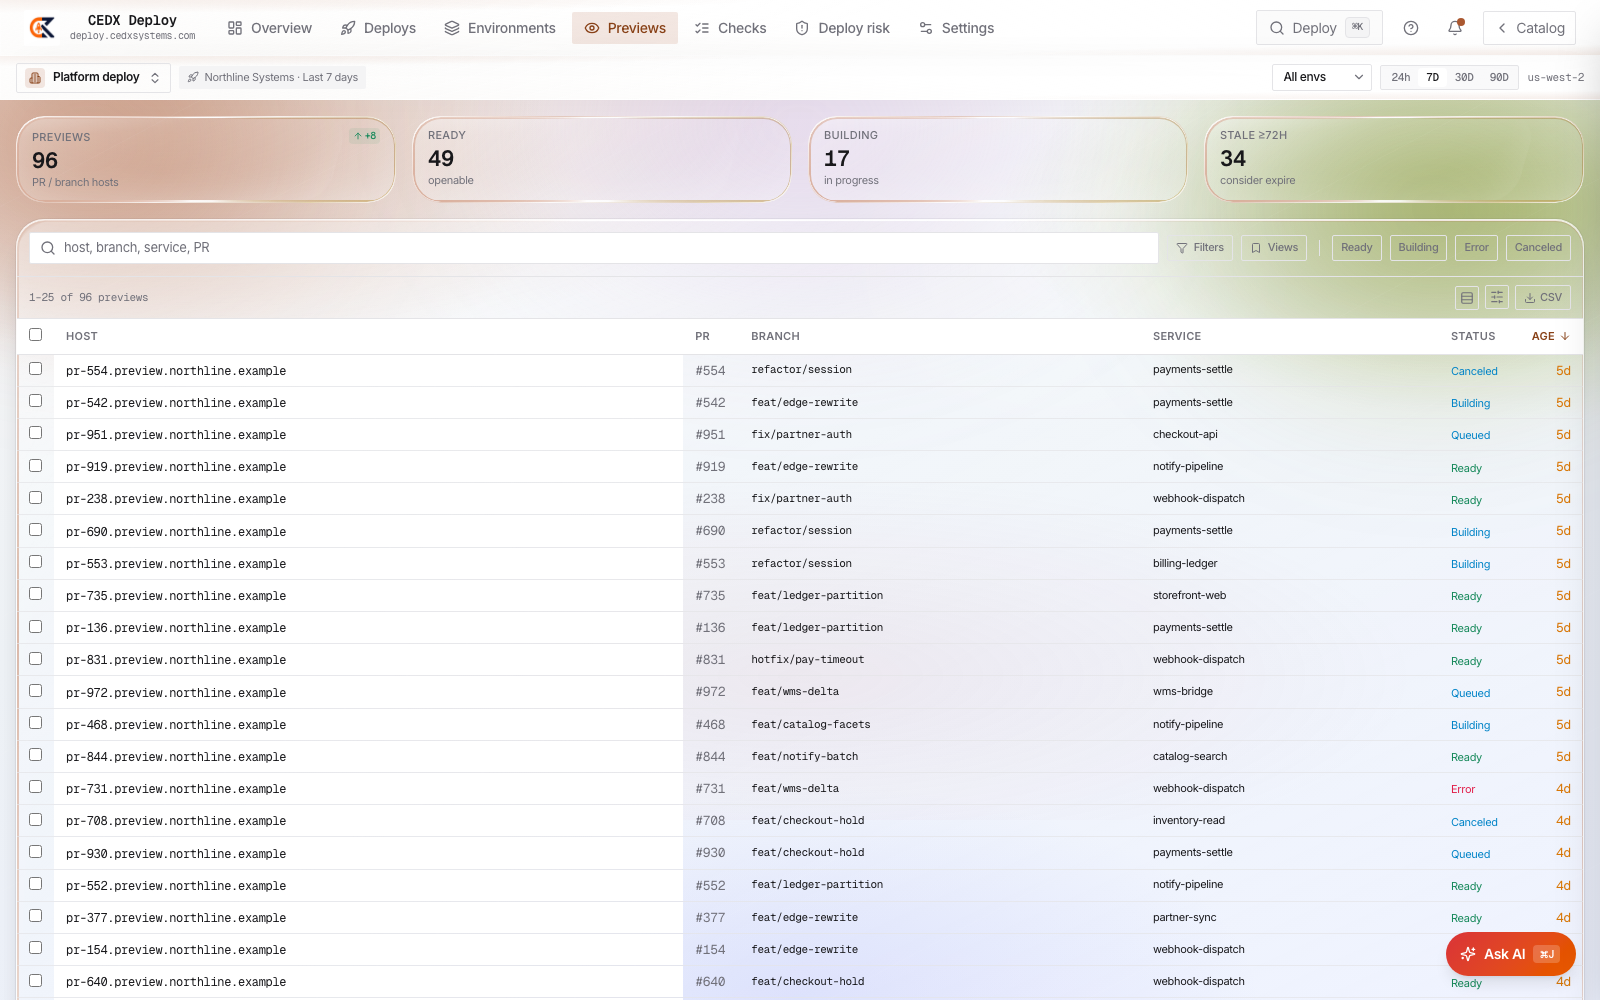Click the Platform deploy project avatar icon
1600x1000 pixels.
pos(35,77)
